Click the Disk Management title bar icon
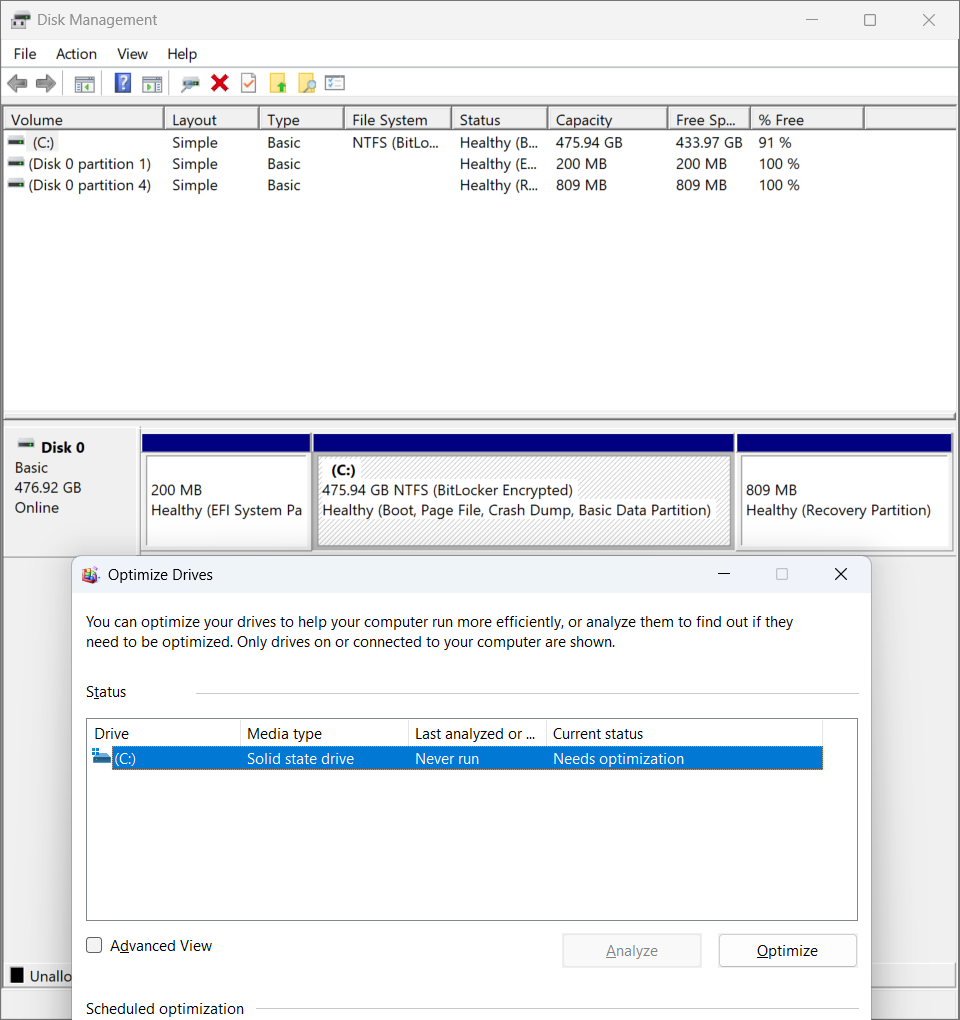Viewport: 960px width, 1020px height. click(20, 20)
